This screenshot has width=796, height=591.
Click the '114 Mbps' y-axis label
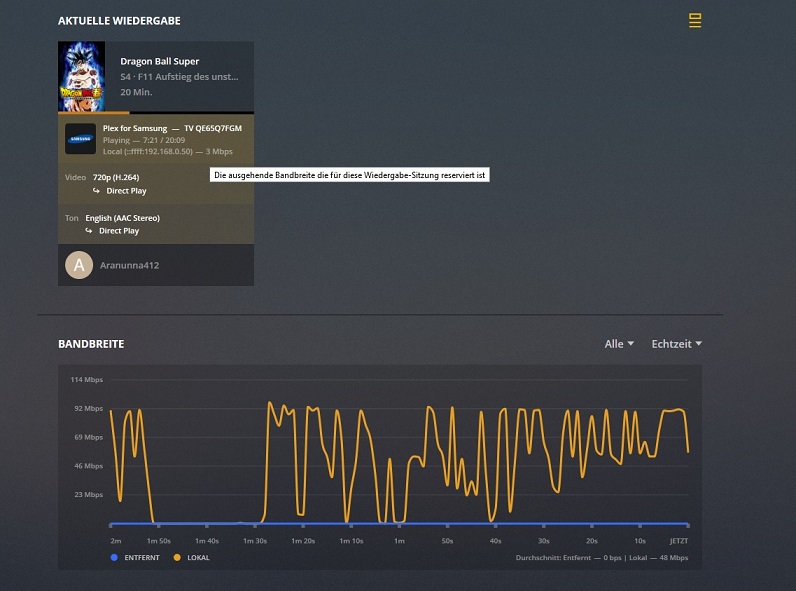(87, 379)
